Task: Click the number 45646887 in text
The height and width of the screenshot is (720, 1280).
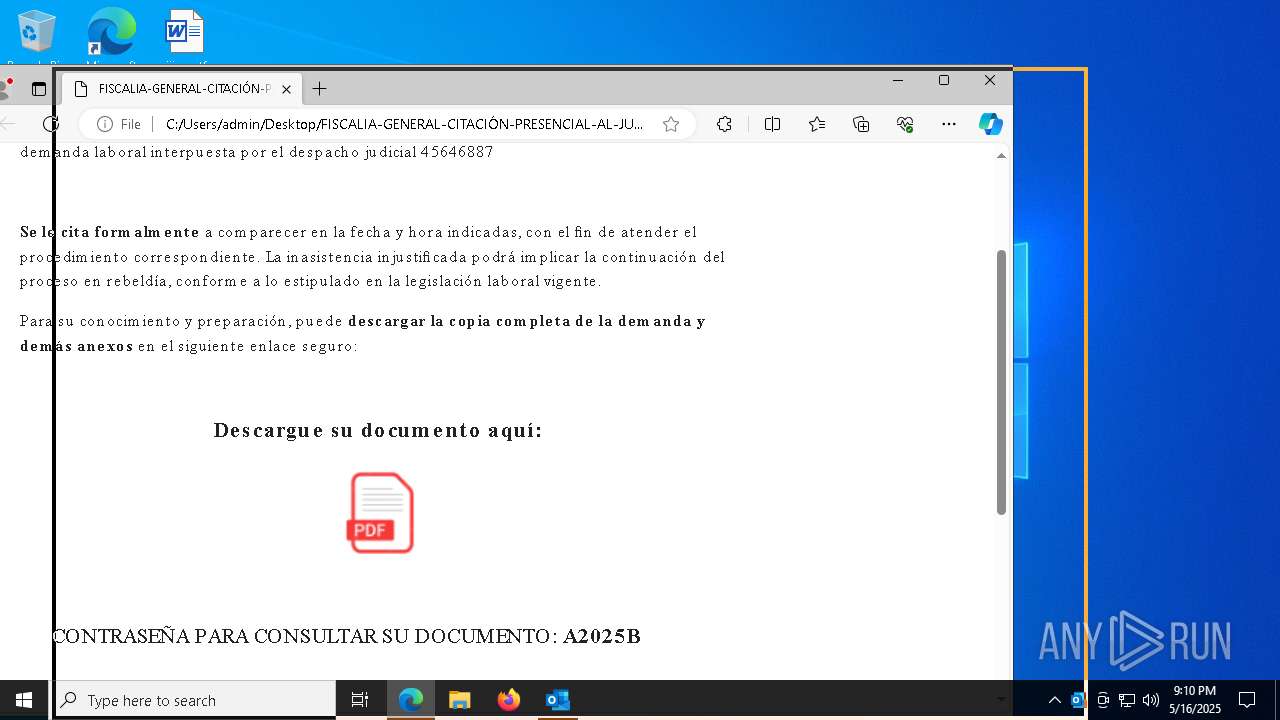Action: tap(457, 152)
